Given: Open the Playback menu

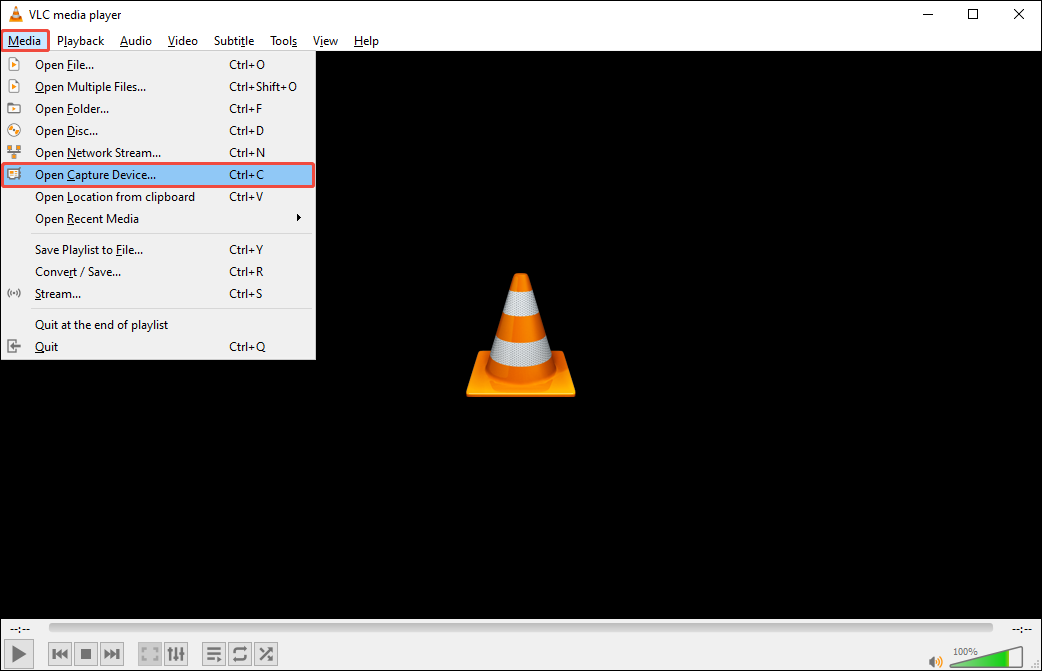Looking at the screenshot, I should pyautogui.click(x=80, y=40).
